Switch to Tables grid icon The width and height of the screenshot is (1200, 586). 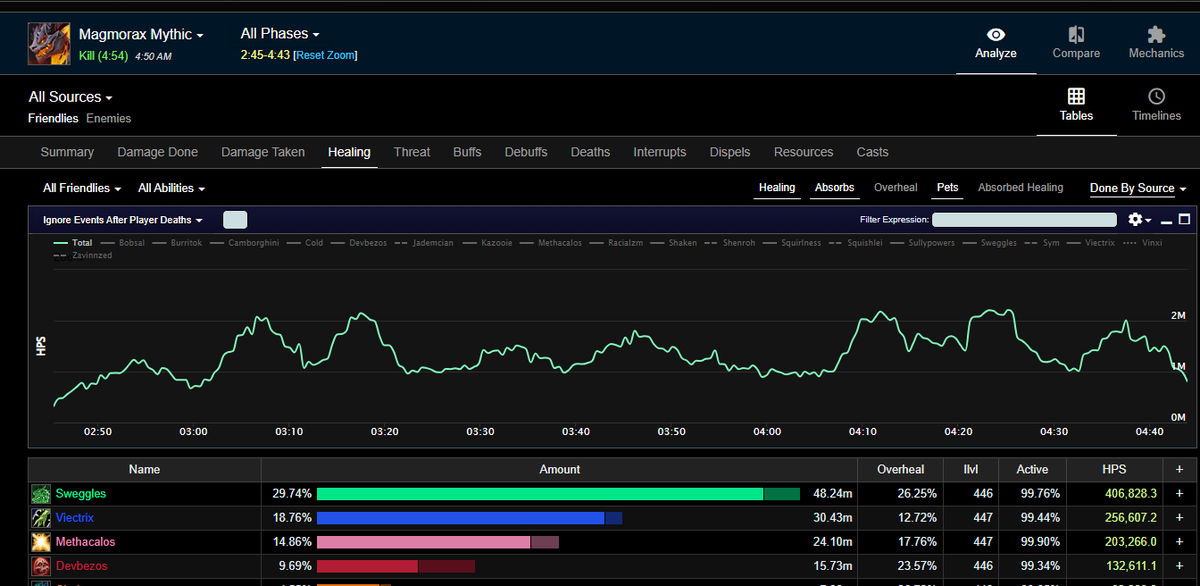(x=1076, y=96)
